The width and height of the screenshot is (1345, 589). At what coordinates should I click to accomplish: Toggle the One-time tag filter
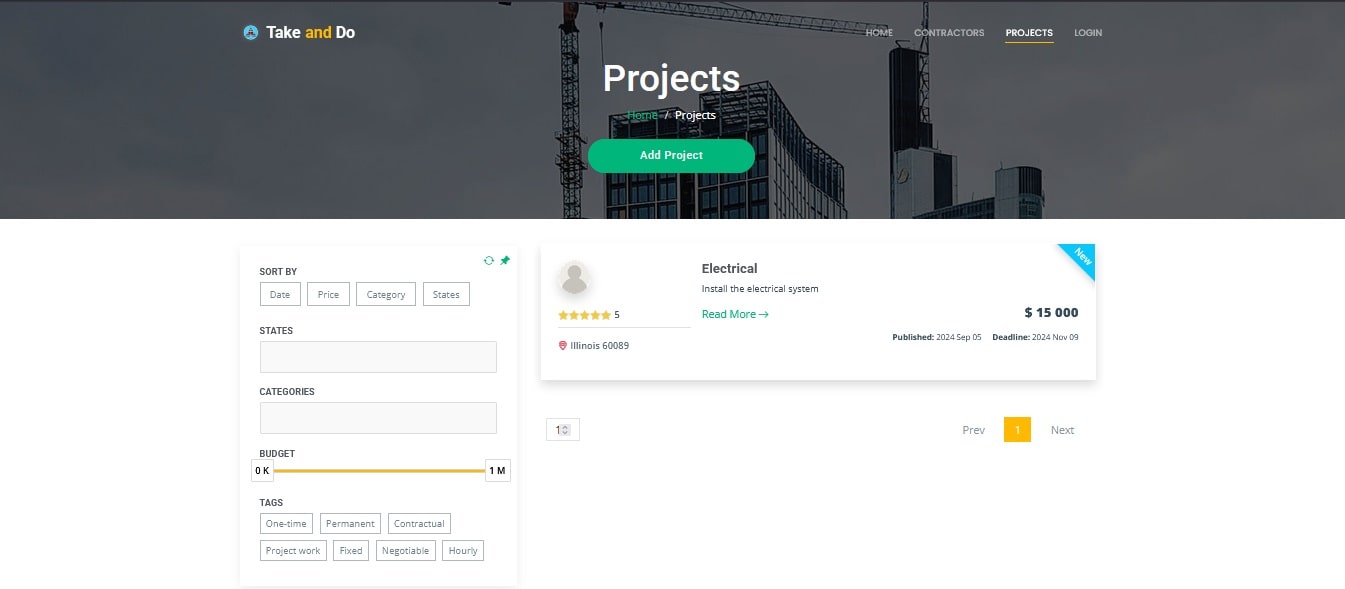pos(286,523)
